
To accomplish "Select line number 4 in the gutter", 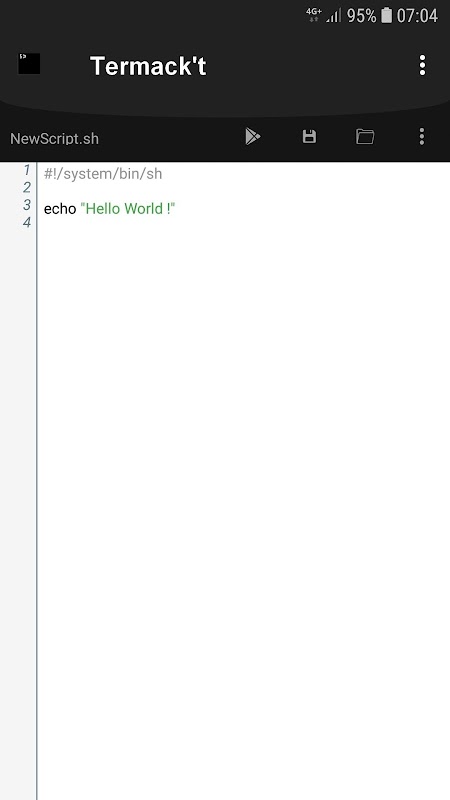I will (x=27, y=222).
